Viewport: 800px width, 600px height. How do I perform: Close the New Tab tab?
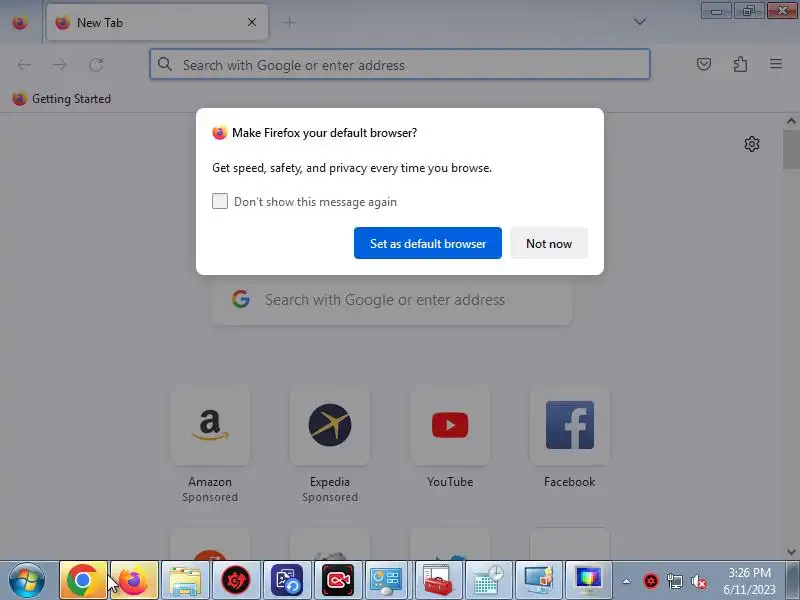(x=252, y=22)
